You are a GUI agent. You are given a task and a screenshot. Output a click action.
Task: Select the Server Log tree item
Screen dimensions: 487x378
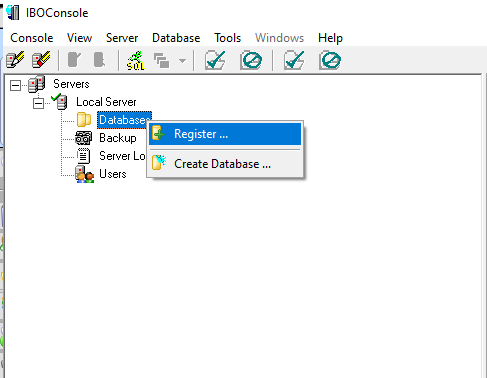(x=122, y=156)
